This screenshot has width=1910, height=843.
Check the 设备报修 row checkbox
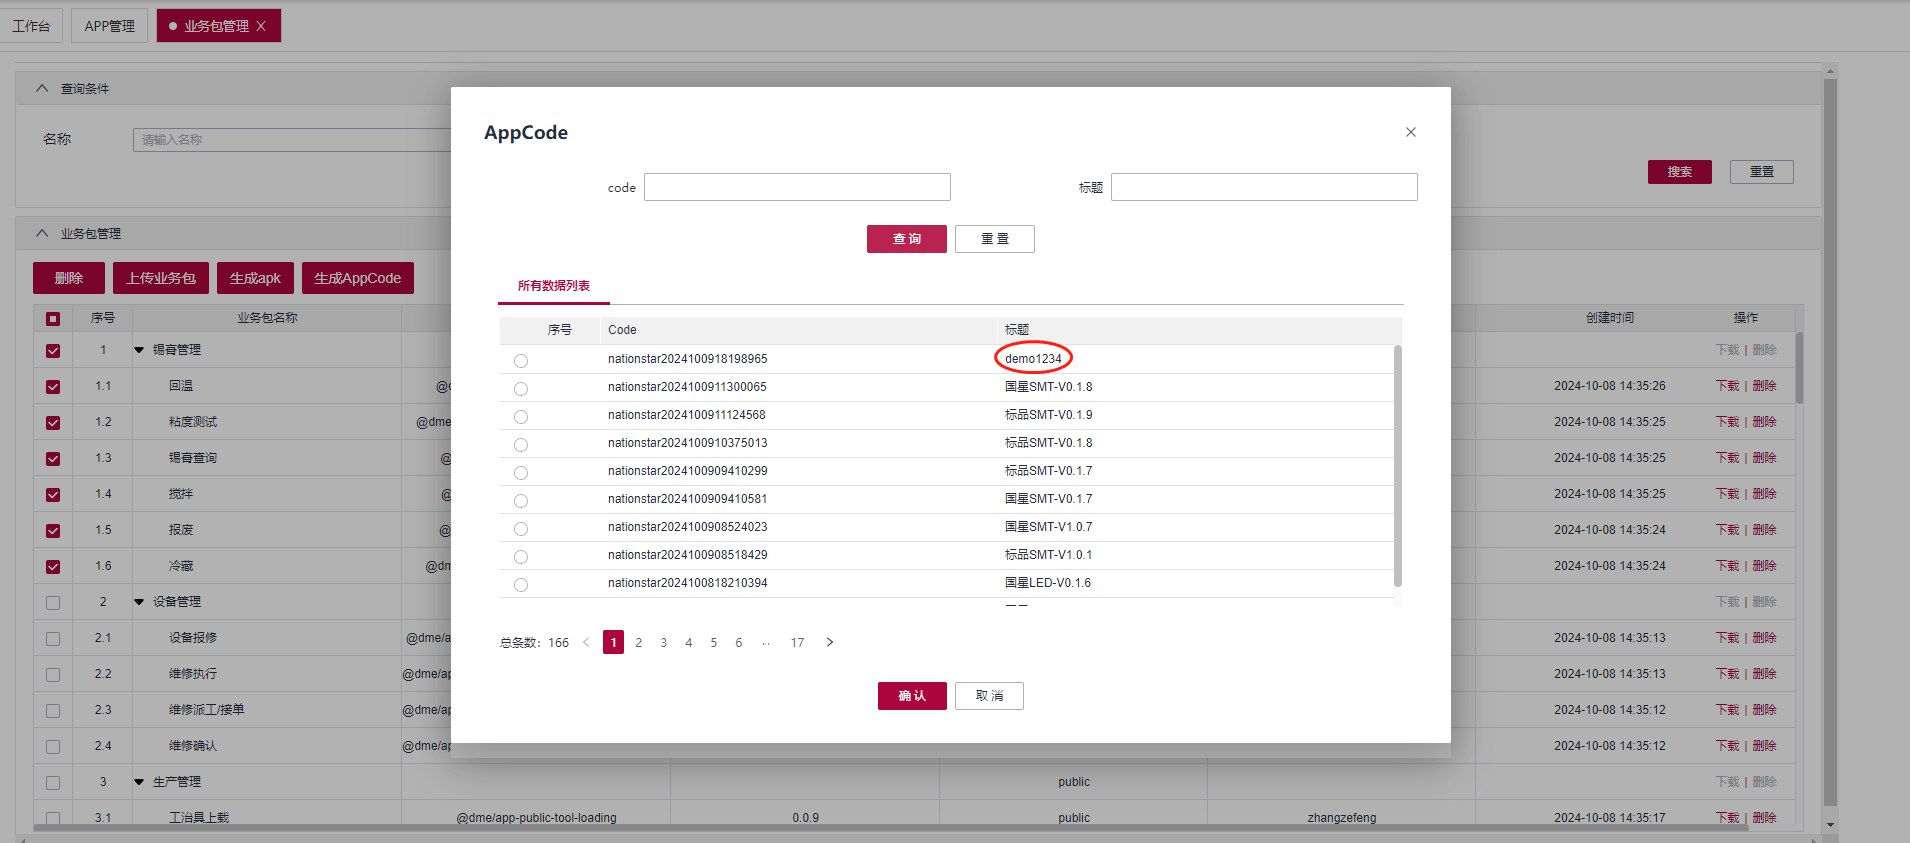pyautogui.click(x=53, y=638)
